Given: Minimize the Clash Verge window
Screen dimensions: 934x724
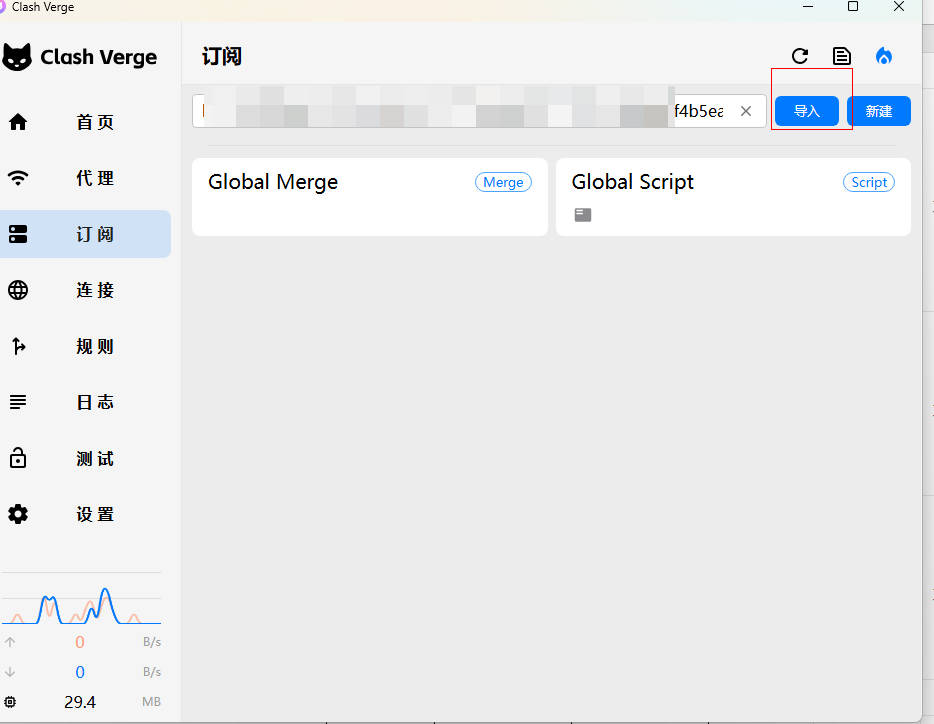Looking at the screenshot, I should [808, 7].
